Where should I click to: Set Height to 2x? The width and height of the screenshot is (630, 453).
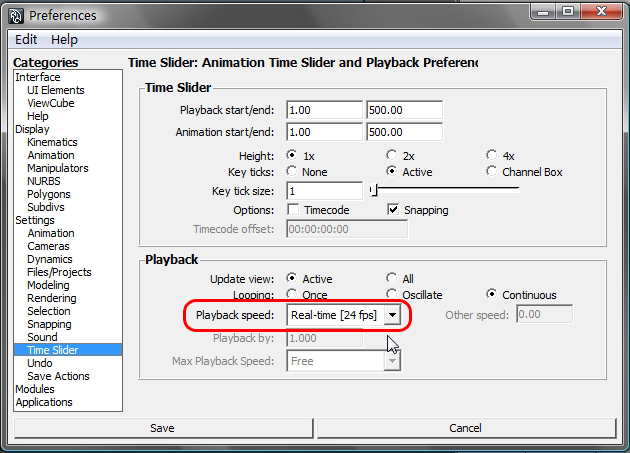point(391,155)
